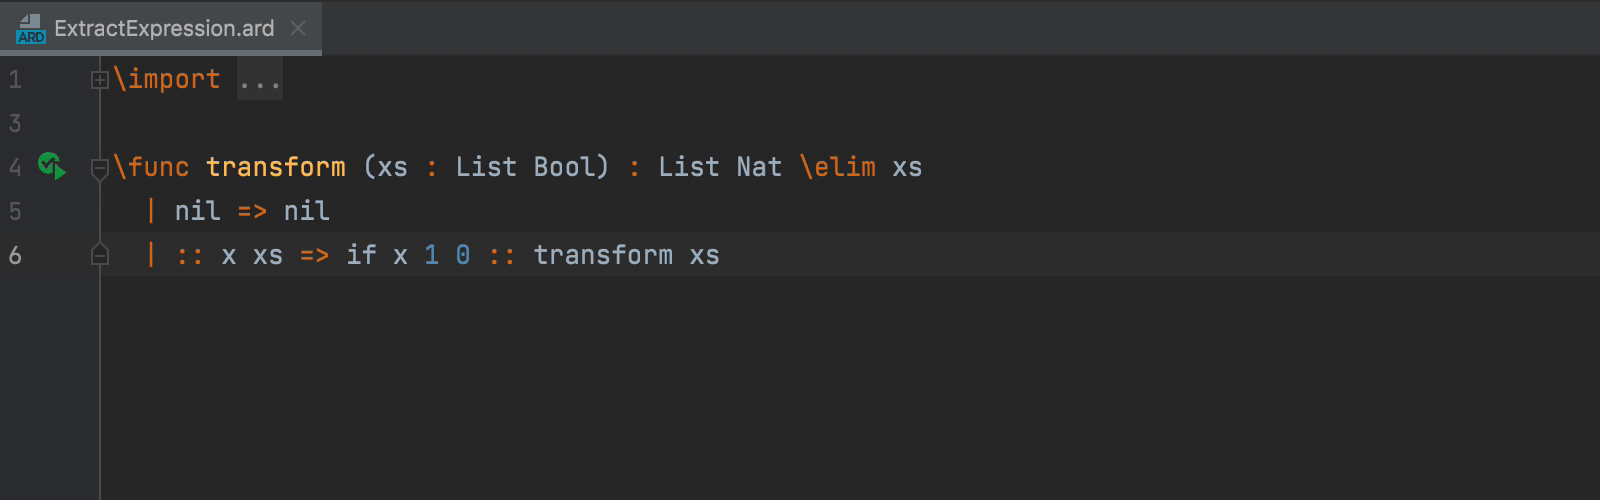
Task: Click the green run gutter icon
Action: pos(51,166)
